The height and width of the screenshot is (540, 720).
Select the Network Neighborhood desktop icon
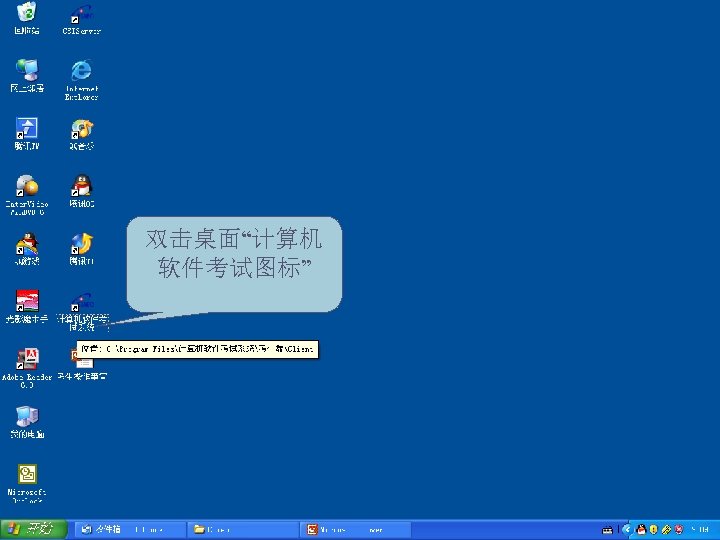[27, 76]
